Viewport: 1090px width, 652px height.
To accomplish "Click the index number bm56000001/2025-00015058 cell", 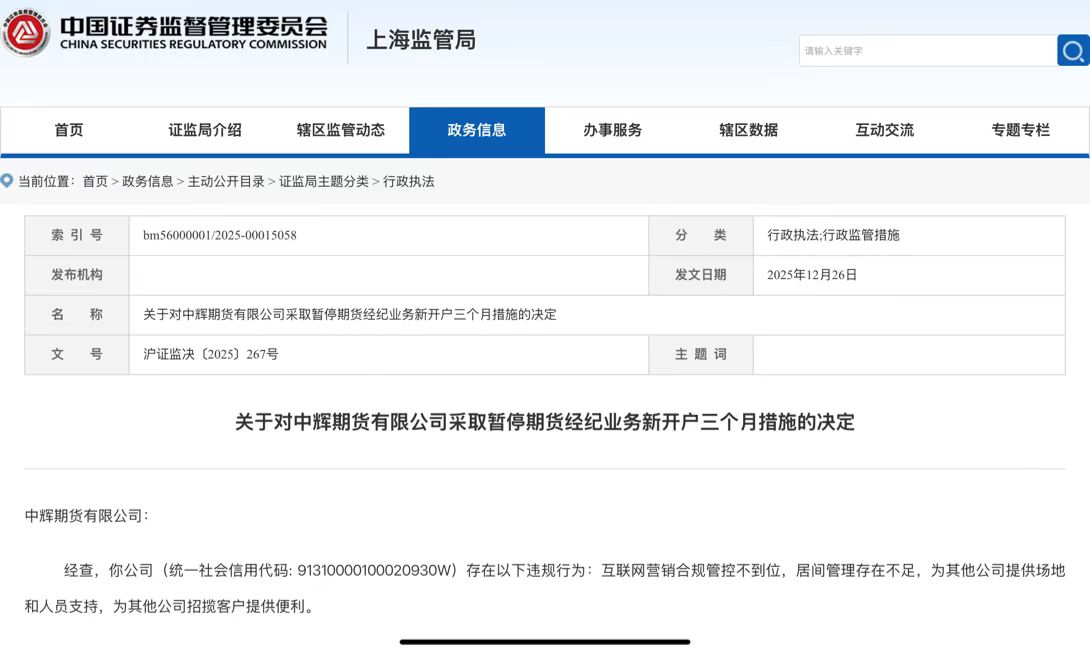I will (x=220, y=236).
